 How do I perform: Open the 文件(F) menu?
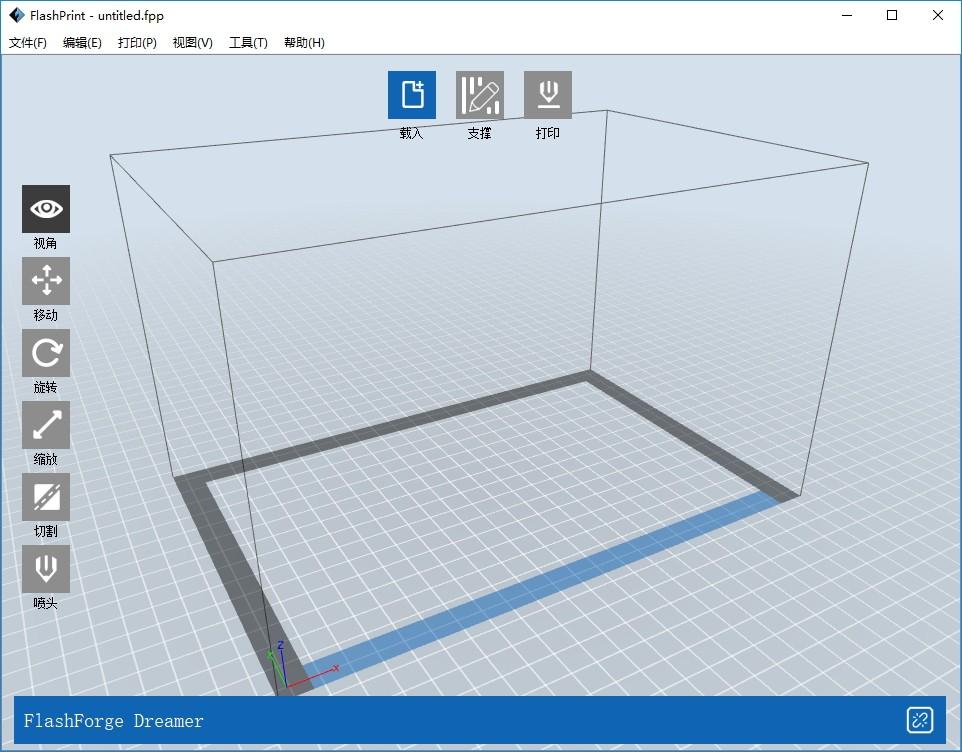[28, 42]
